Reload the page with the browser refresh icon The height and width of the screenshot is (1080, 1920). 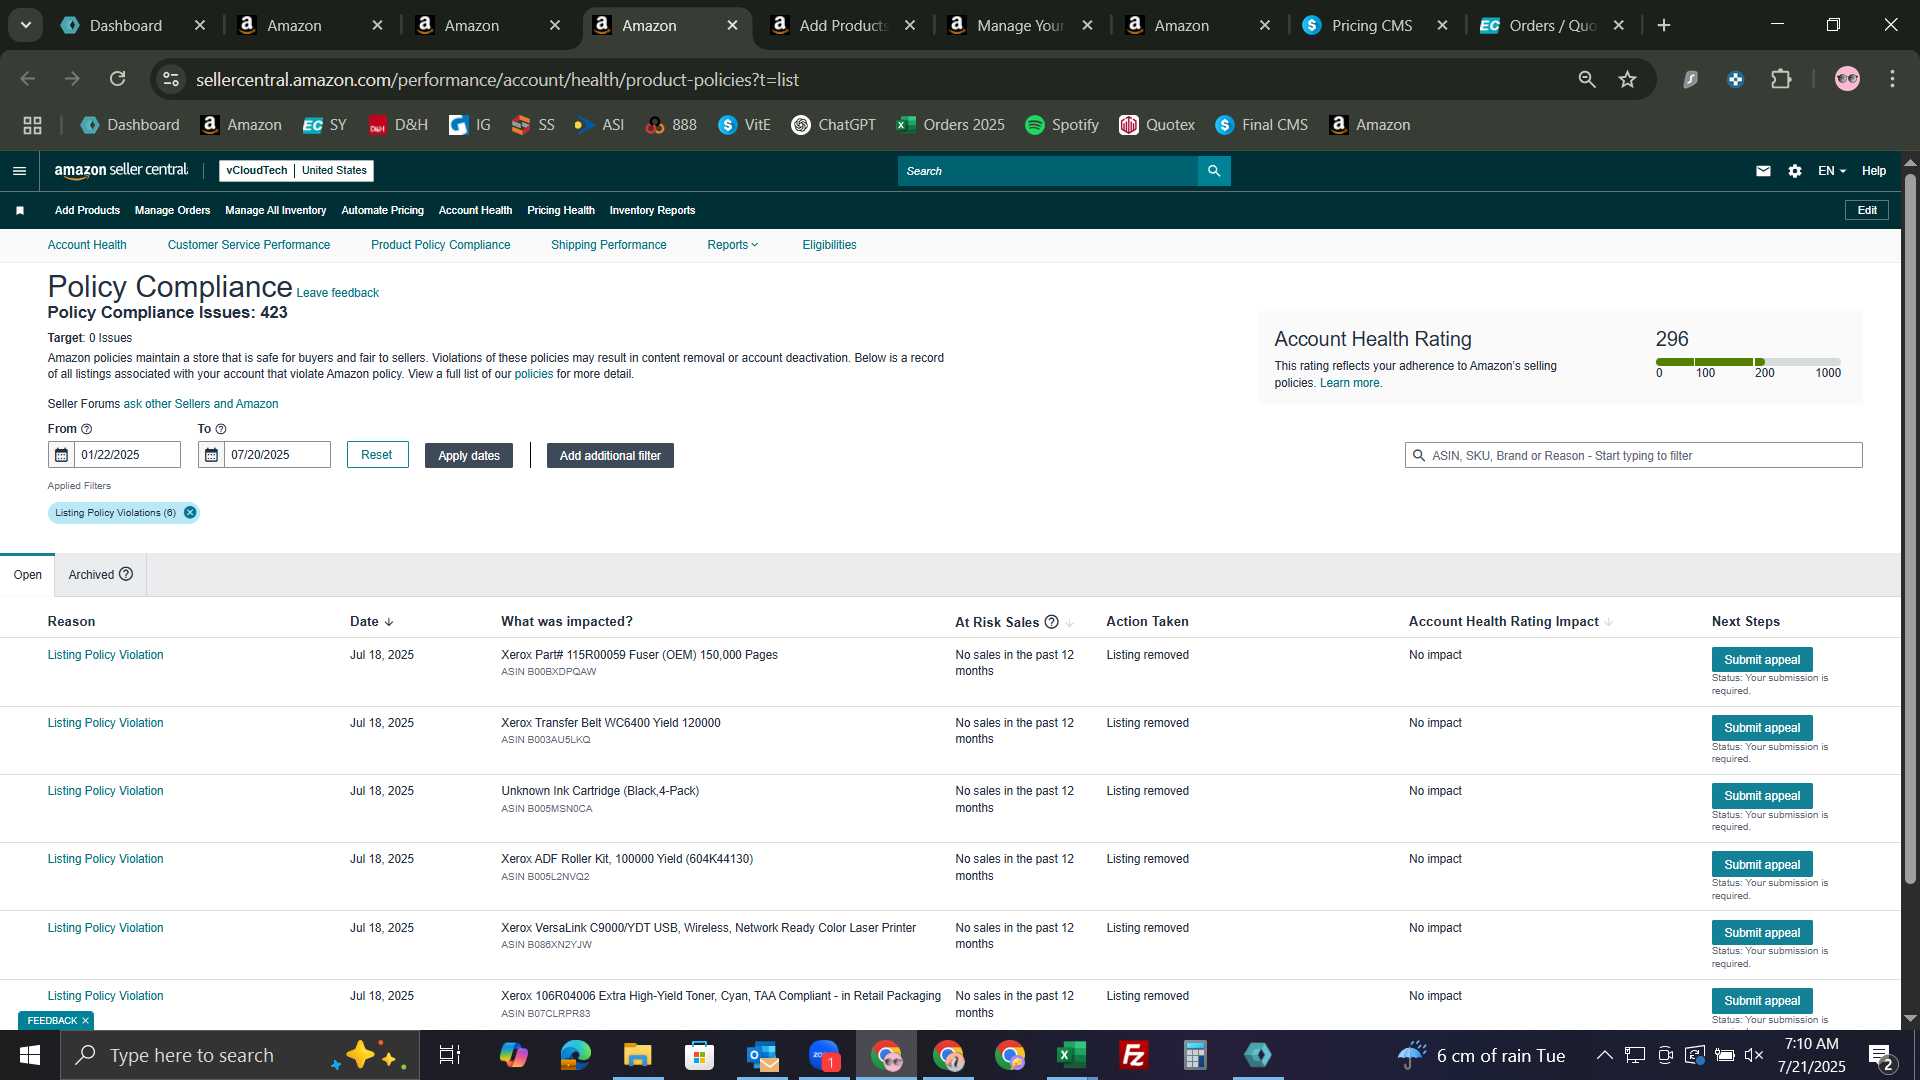(x=118, y=79)
